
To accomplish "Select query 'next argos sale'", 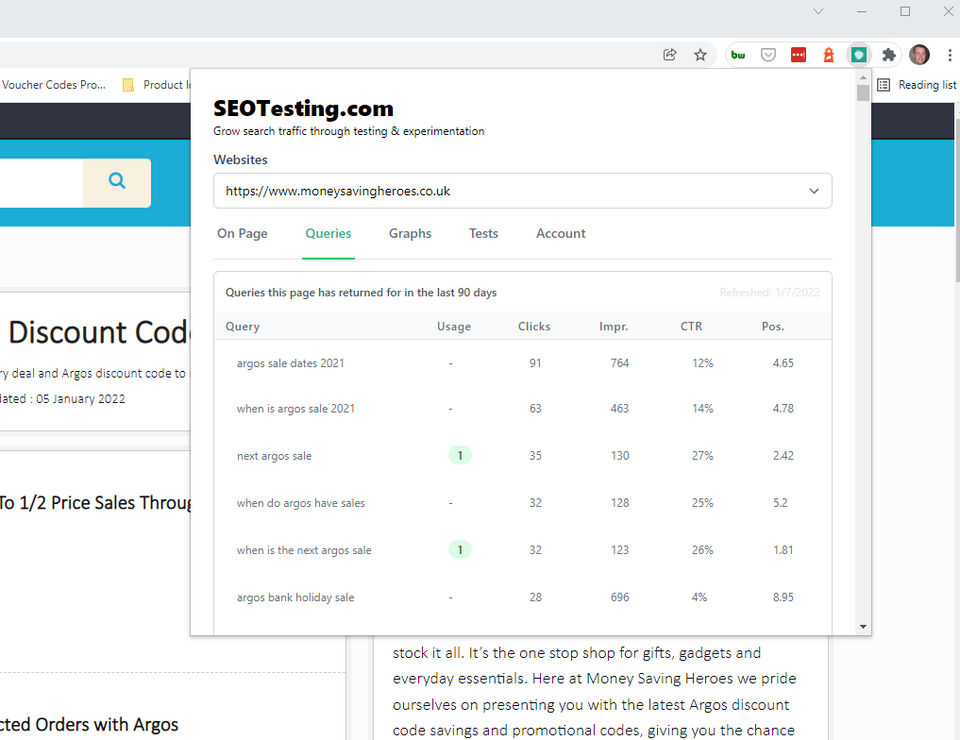I will (274, 455).
